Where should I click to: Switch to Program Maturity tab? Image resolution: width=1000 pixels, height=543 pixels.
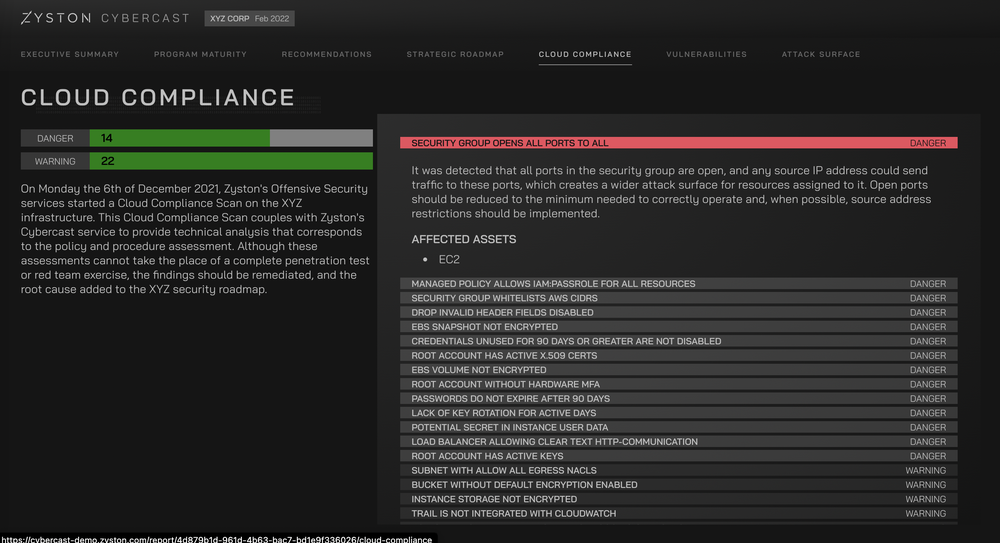[x=200, y=54]
